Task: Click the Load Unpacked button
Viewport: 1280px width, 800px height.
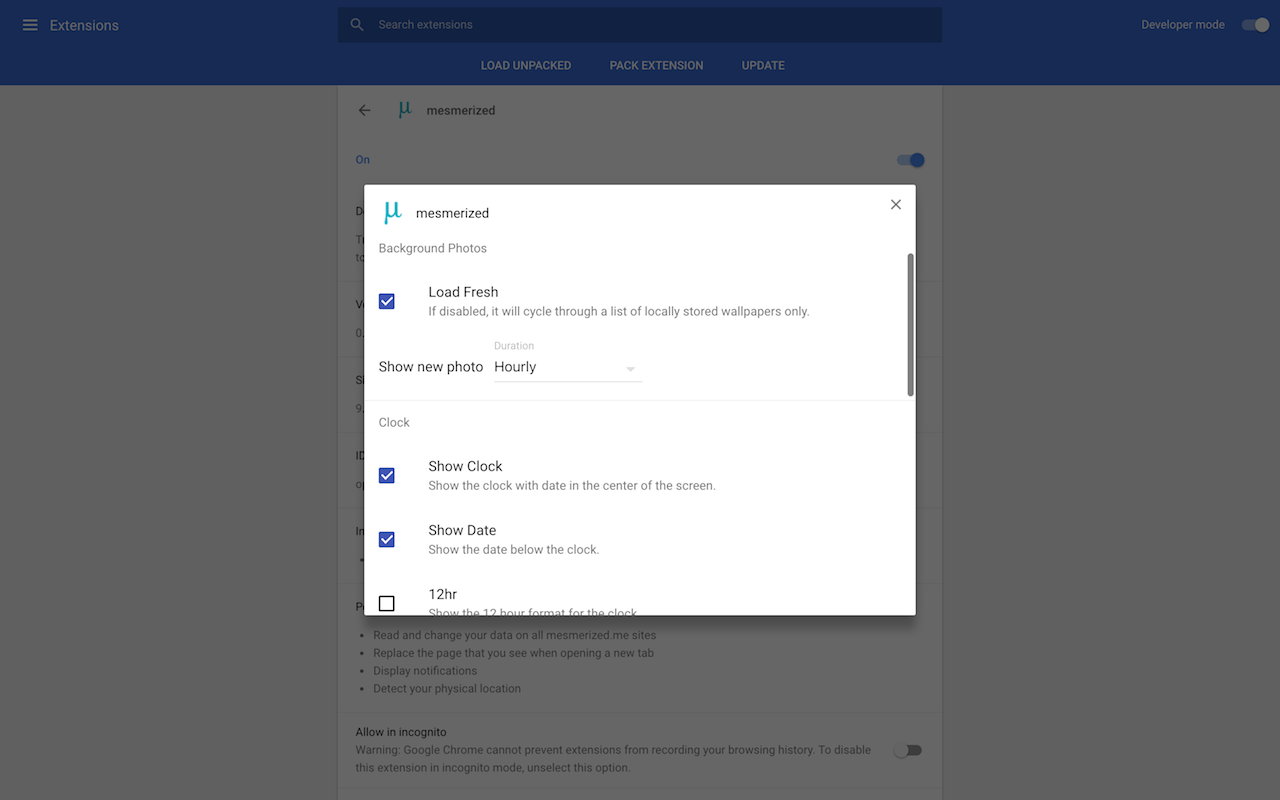Action: pyautogui.click(x=526, y=65)
